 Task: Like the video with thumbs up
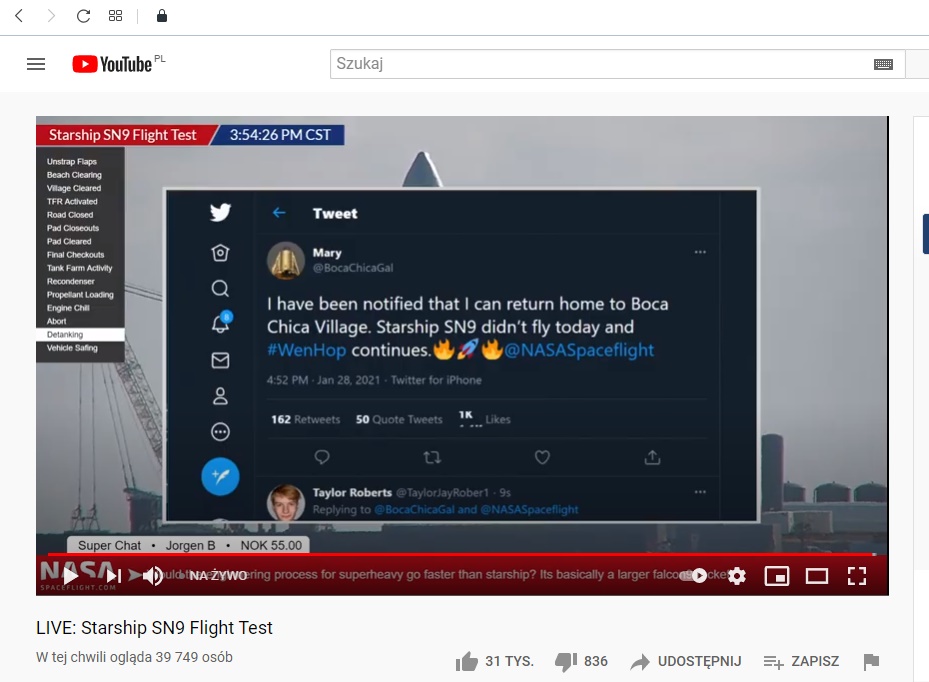[x=467, y=661]
